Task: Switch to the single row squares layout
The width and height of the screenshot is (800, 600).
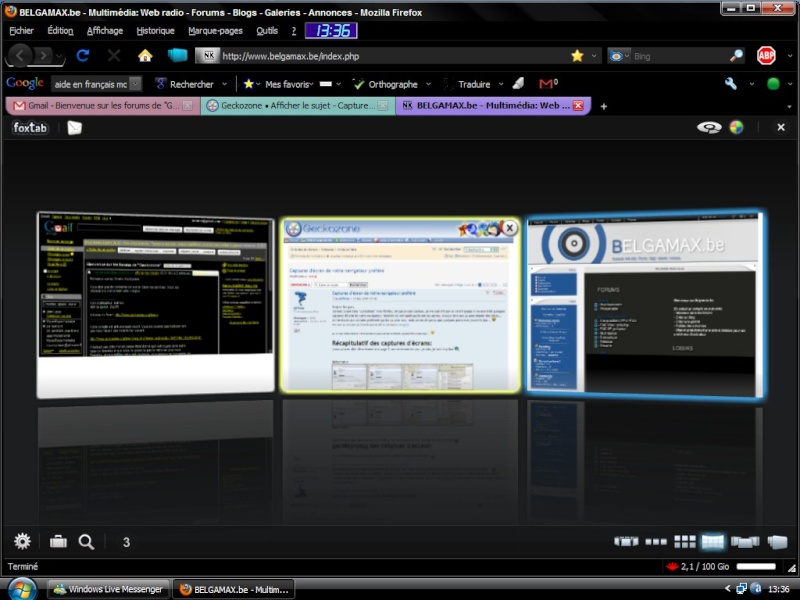Action: (656, 542)
